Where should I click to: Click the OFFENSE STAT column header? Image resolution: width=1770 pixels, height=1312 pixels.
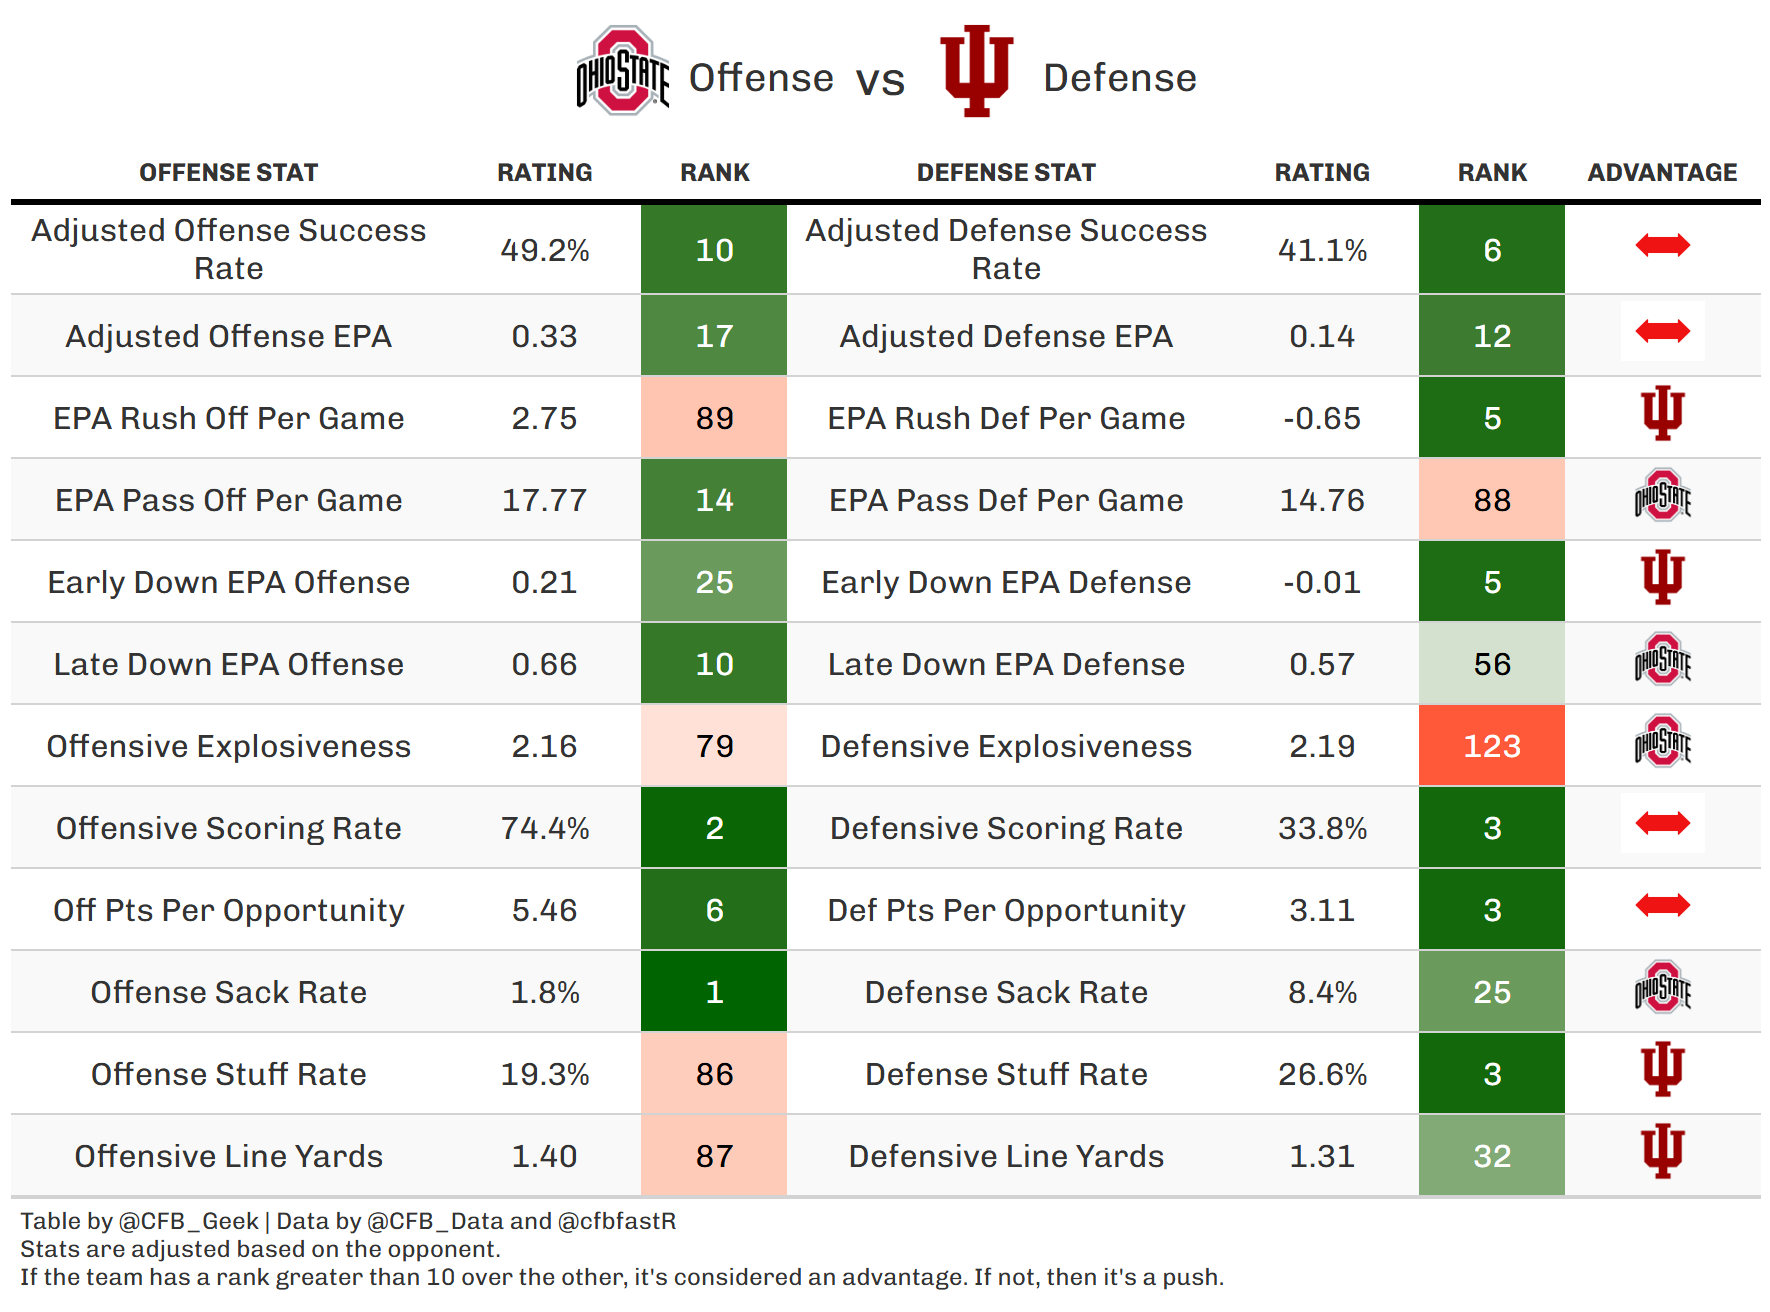(228, 173)
